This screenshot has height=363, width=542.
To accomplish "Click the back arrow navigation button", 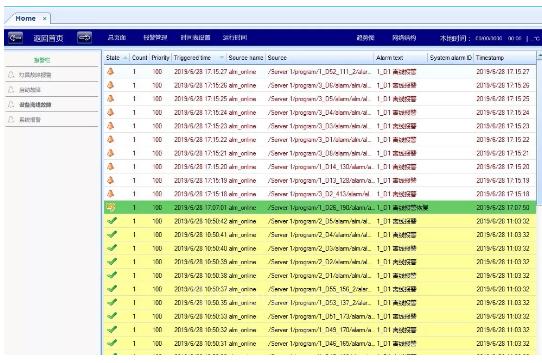I will point(16,38).
